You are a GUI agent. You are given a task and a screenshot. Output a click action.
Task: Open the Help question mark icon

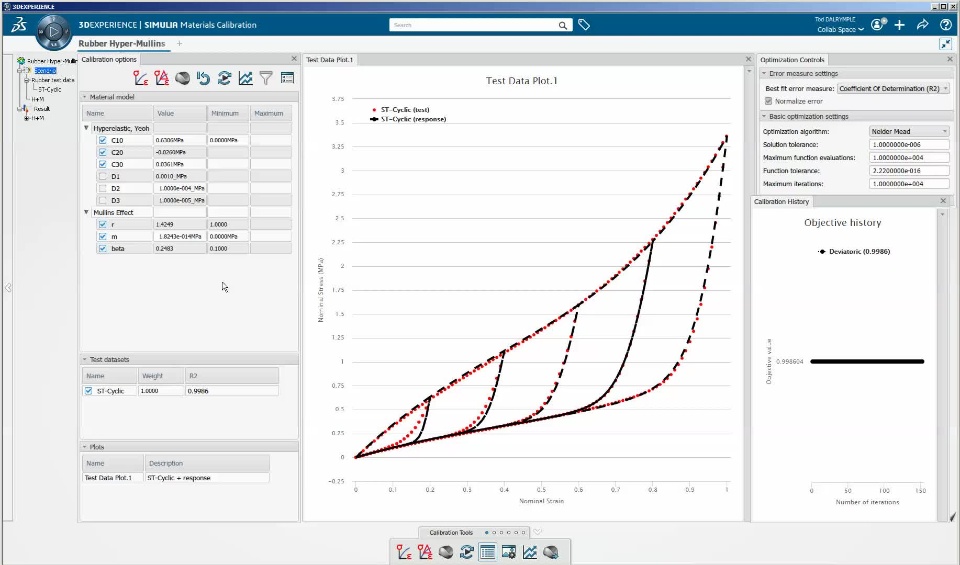click(946, 24)
